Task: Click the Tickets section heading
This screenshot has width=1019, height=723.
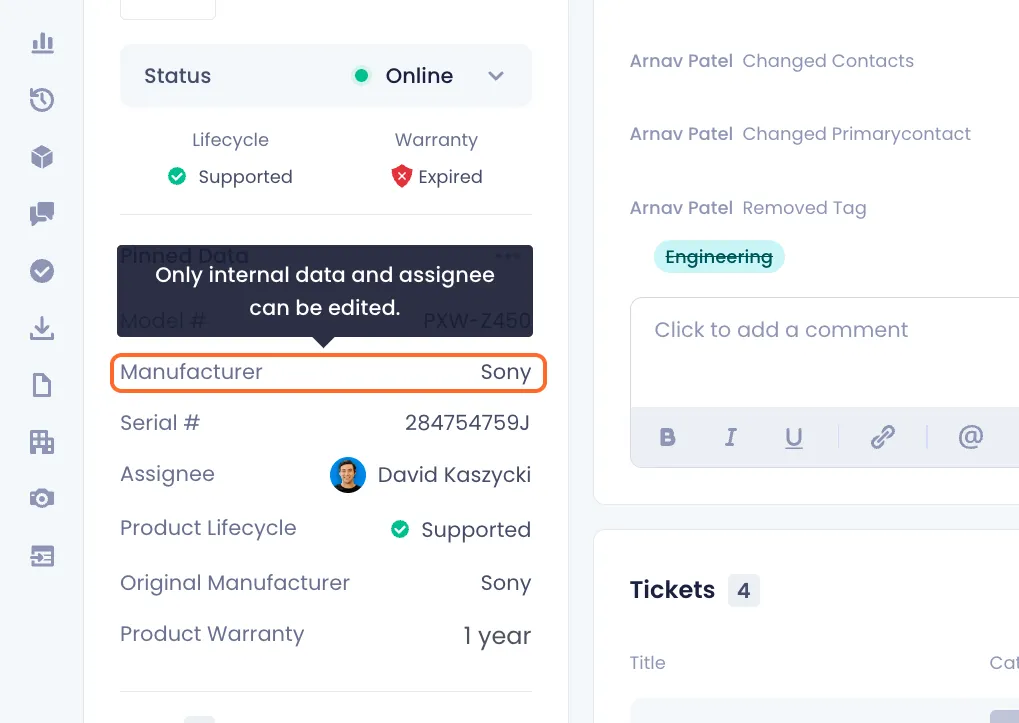Action: pos(672,590)
